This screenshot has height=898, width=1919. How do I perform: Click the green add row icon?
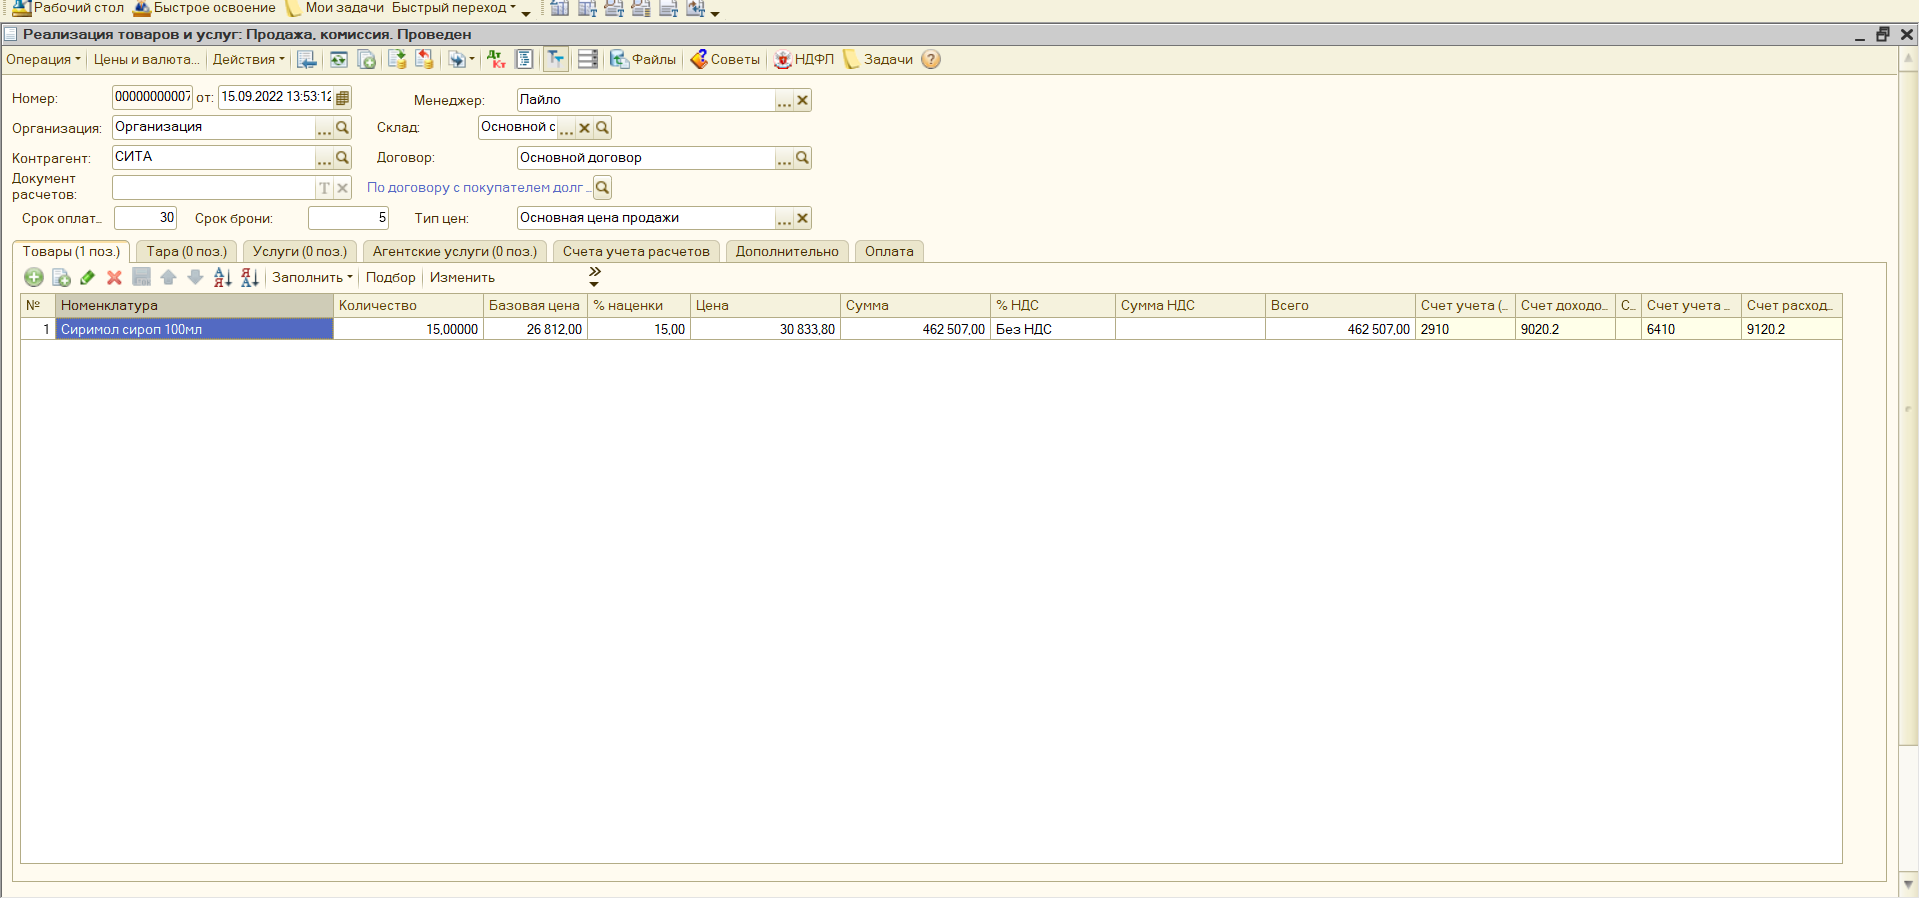tap(34, 278)
